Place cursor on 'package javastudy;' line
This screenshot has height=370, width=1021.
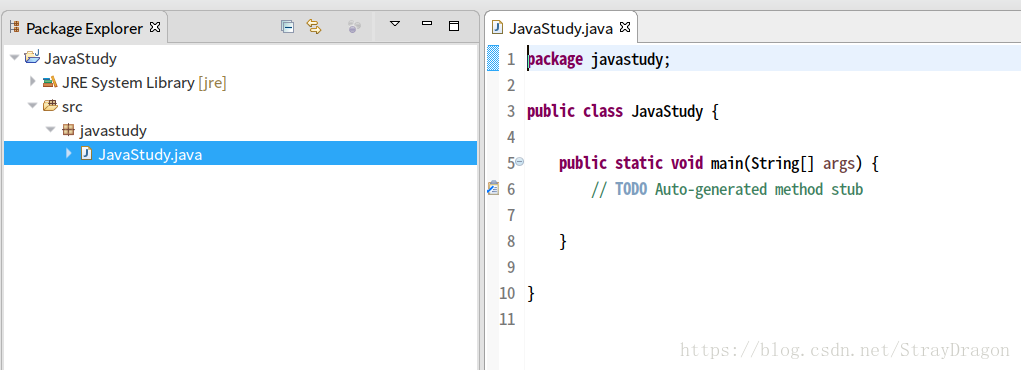point(598,59)
